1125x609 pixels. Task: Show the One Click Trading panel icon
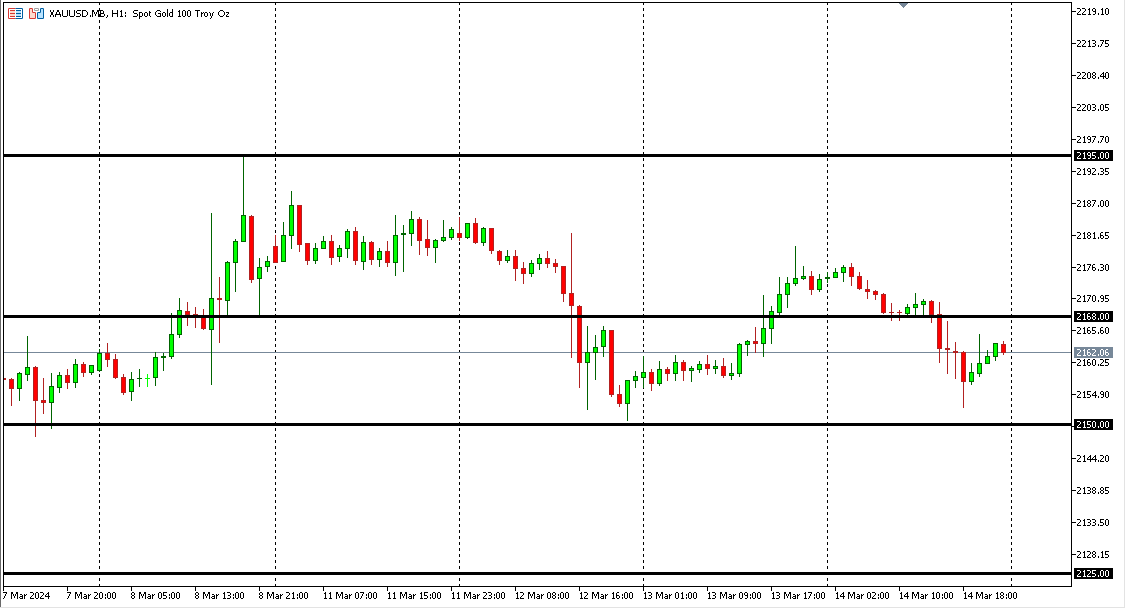click(x=36, y=14)
